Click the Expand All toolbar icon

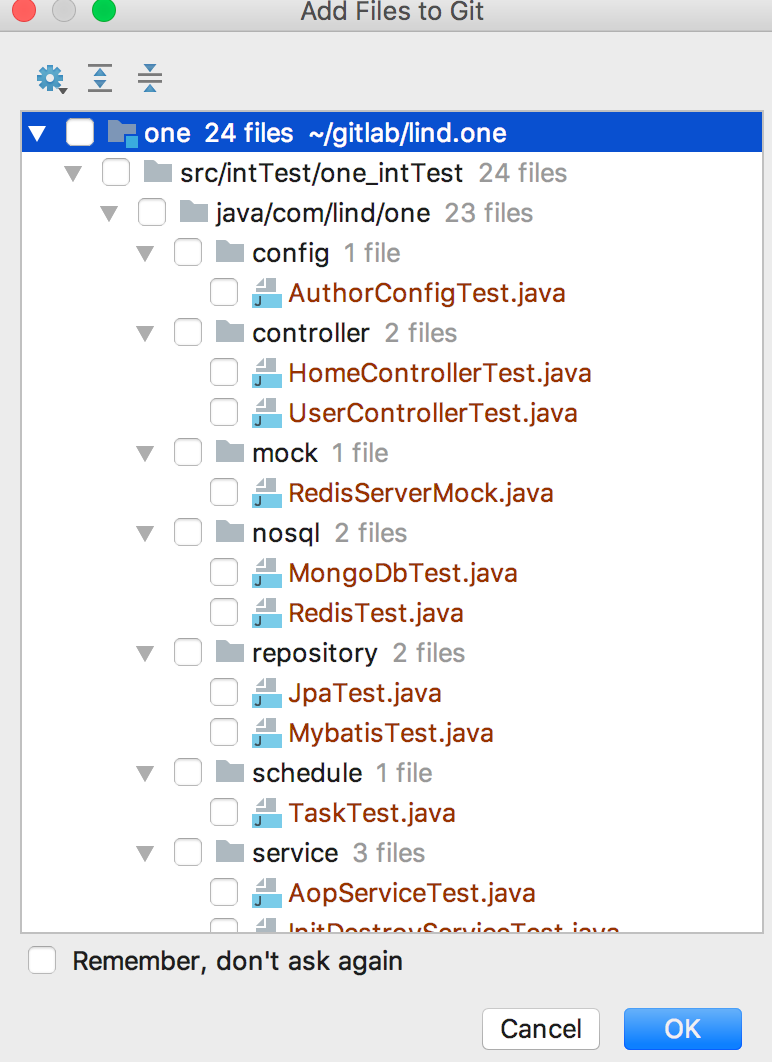(x=100, y=78)
